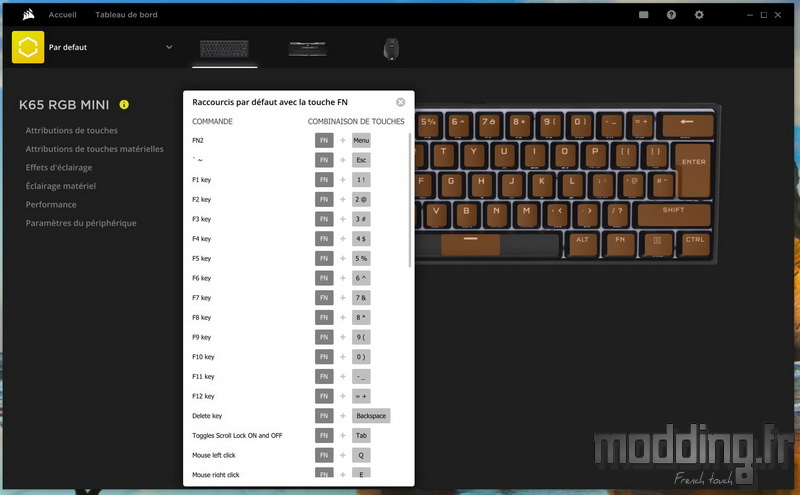Click the Menu key chip in FN2 row
The width and height of the screenshot is (800, 495).
[x=361, y=140]
